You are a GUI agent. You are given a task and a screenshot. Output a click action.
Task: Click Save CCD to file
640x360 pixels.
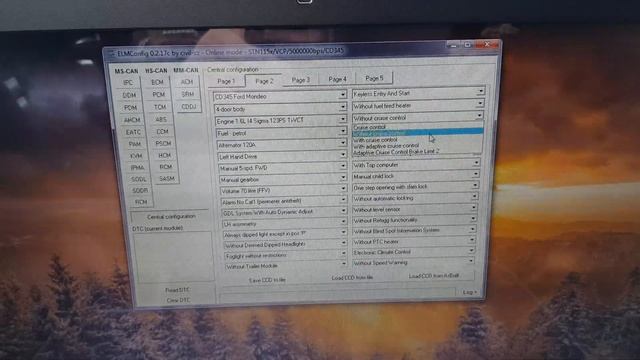[x=267, y=280]
